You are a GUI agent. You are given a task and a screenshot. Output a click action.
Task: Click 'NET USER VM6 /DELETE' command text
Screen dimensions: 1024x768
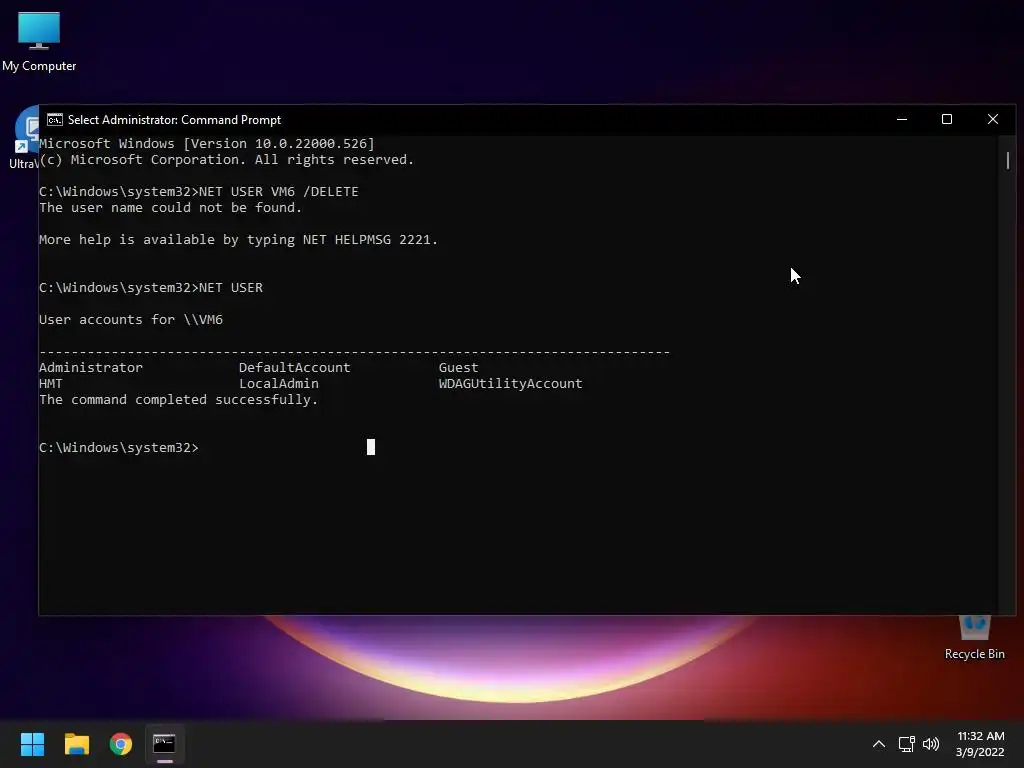[279, 192]
